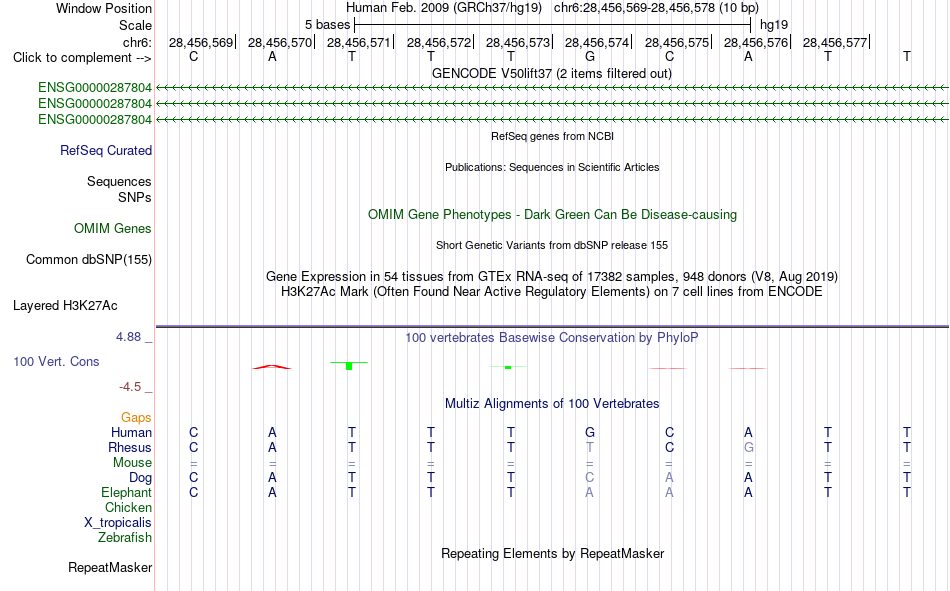This screenshot has height=591, width=950.
Task: Click the Window Position row label
Action: point(104,8)
